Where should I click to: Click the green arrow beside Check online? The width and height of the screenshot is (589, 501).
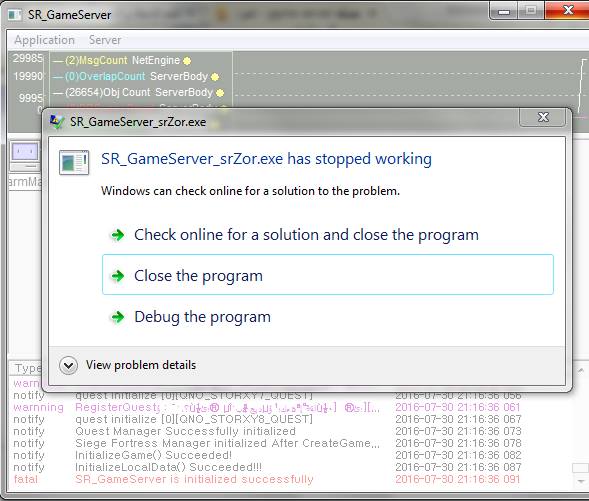click(x=118, y=235)
